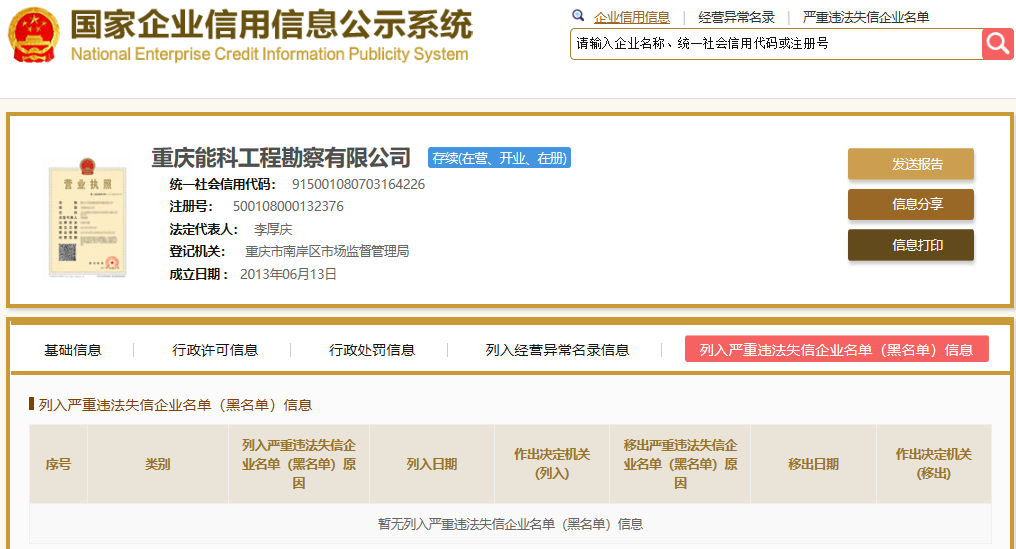The width and height of the screenshot is (1016, 549).
Task: Click the 暂无列入严重违法失信企业名单 empty-table message
Action: [x=510, y=524]
